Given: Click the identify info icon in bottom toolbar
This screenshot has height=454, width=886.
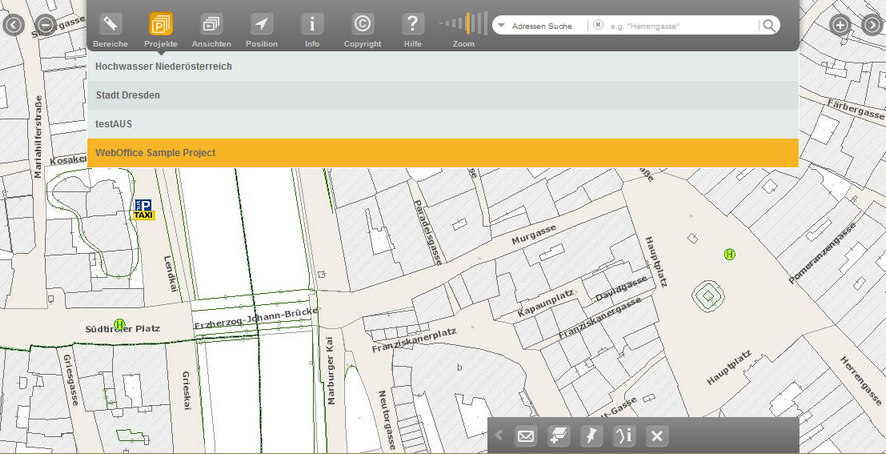Looking at the screenshot, I should point(624,436).
